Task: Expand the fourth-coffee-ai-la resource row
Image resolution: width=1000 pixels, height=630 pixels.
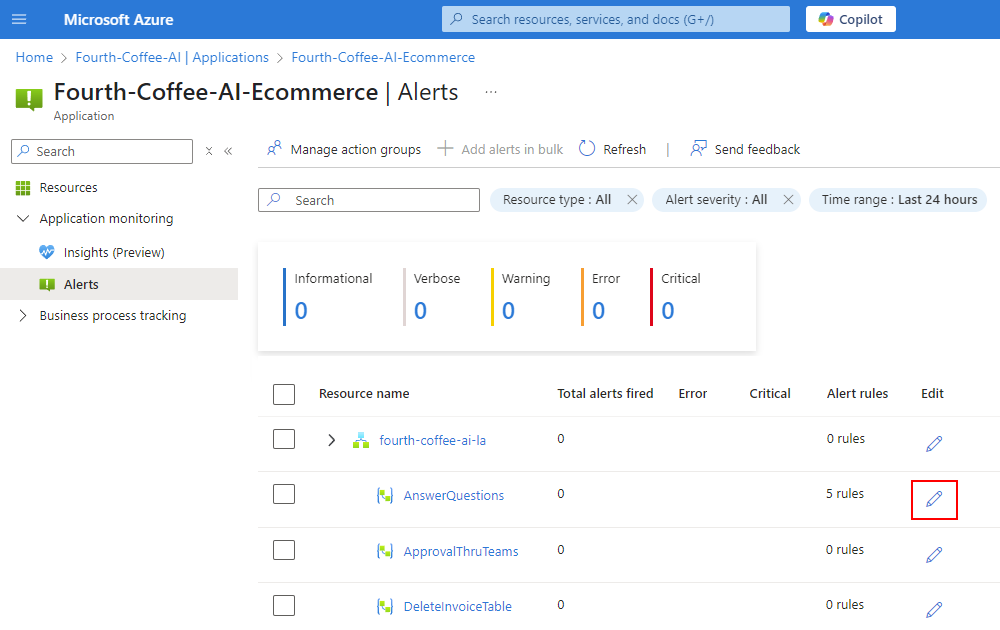Action: (332, 440)
